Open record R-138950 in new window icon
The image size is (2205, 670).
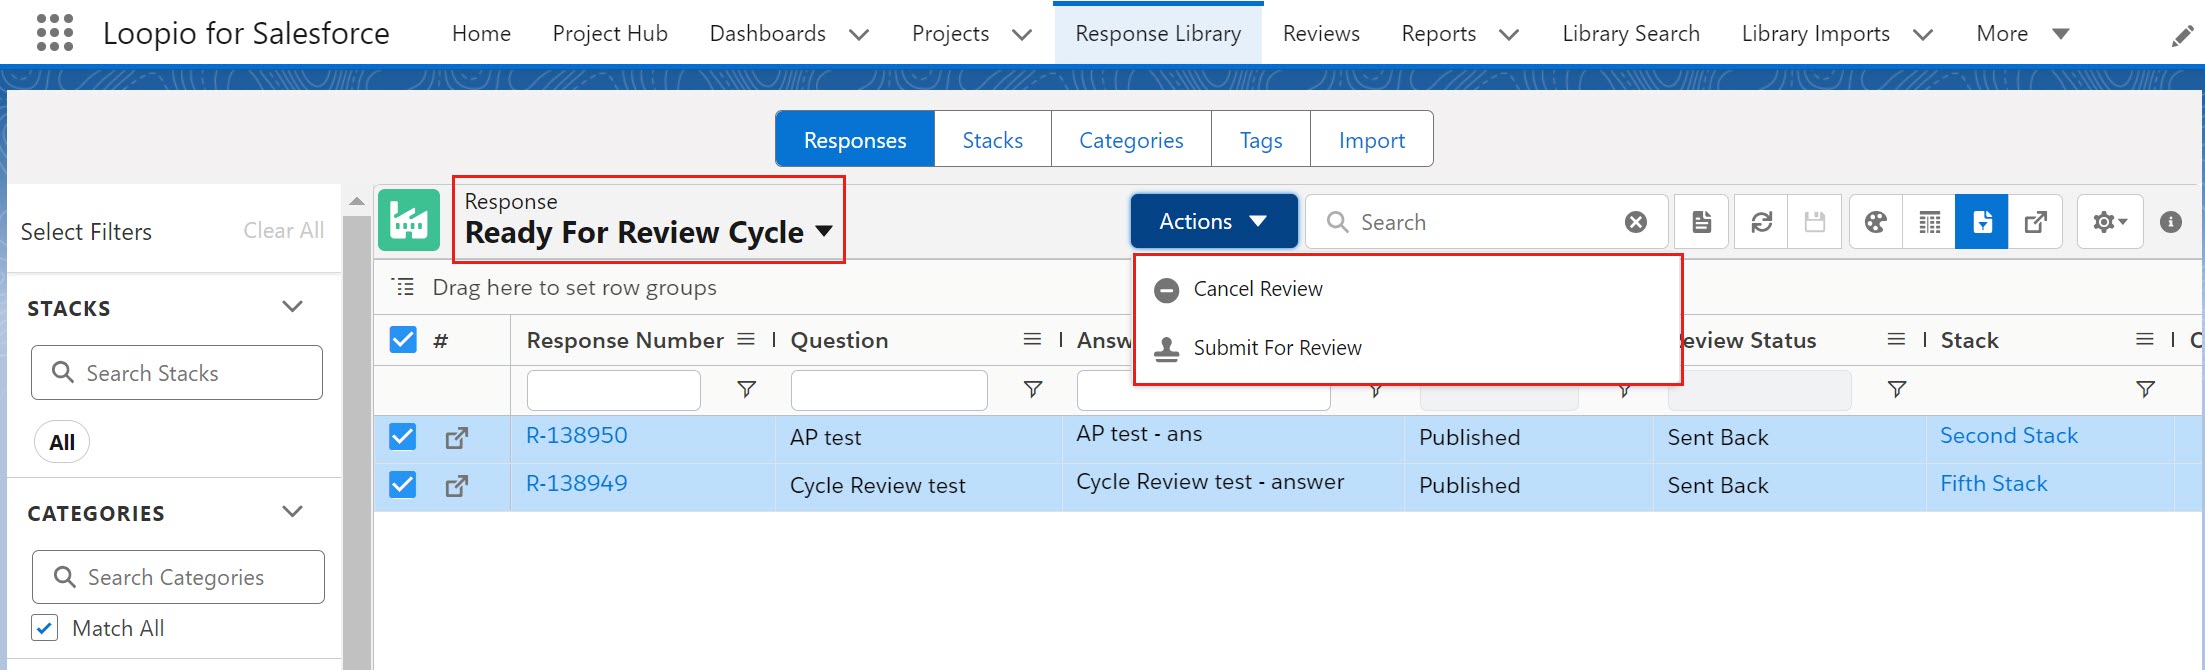[x=457, y=438]
